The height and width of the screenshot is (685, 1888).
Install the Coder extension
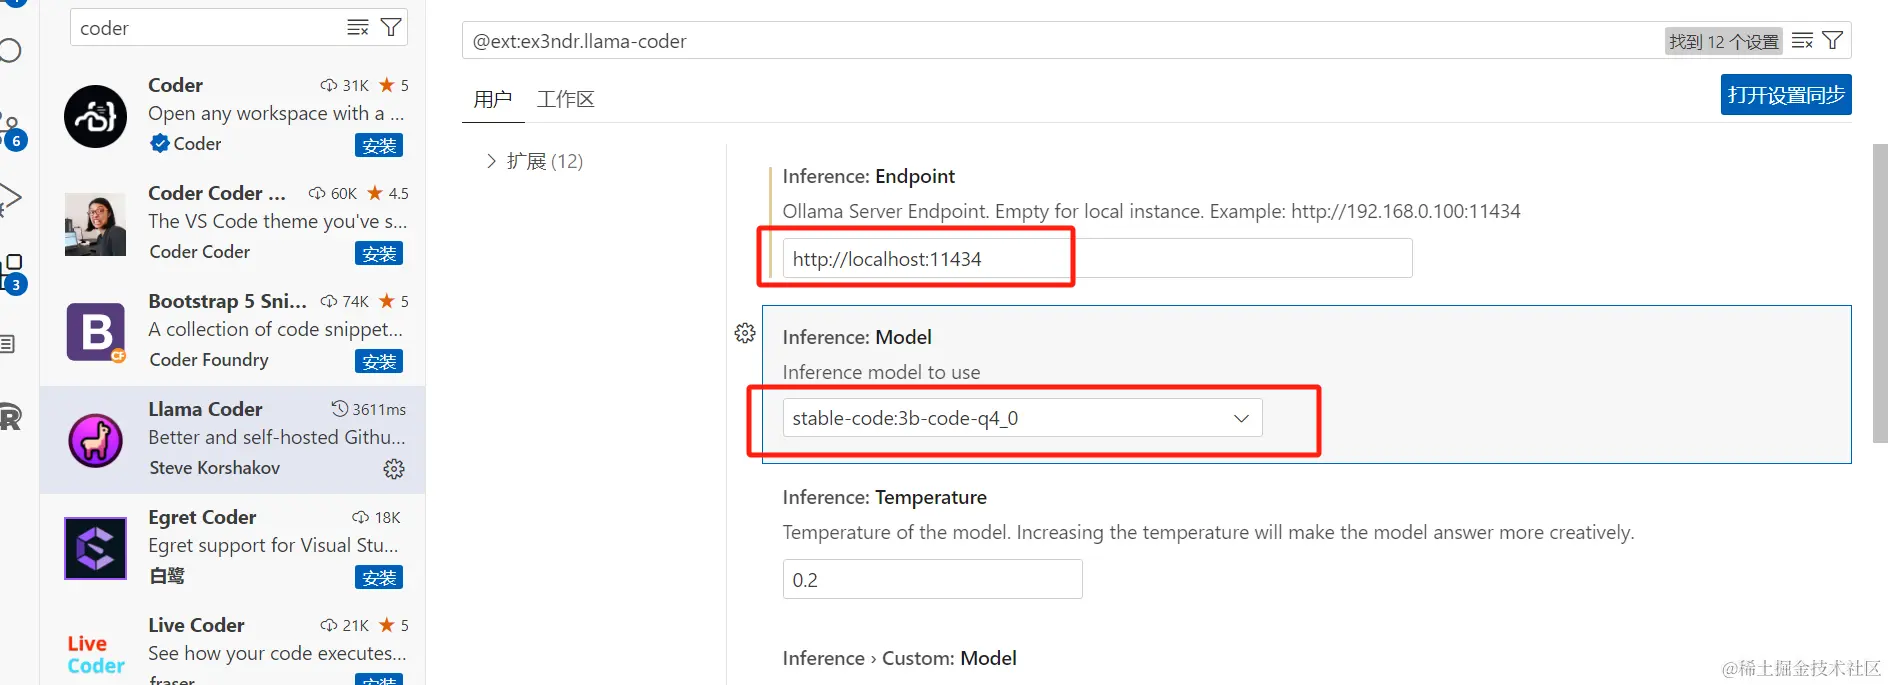(379, 146)
